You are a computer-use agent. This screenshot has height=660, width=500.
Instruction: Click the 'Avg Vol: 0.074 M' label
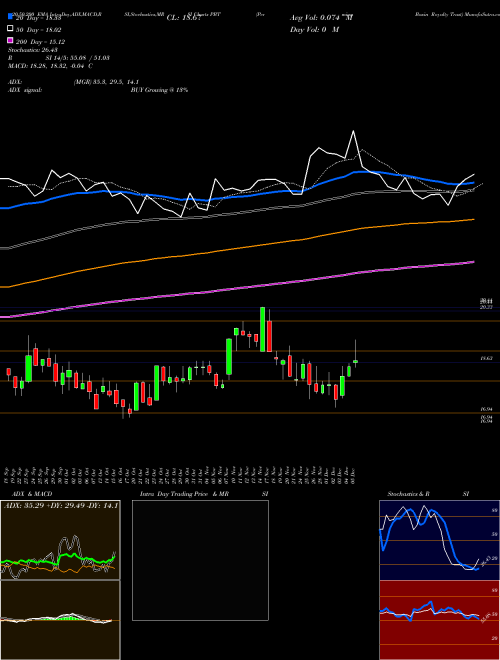pos(321,18)
